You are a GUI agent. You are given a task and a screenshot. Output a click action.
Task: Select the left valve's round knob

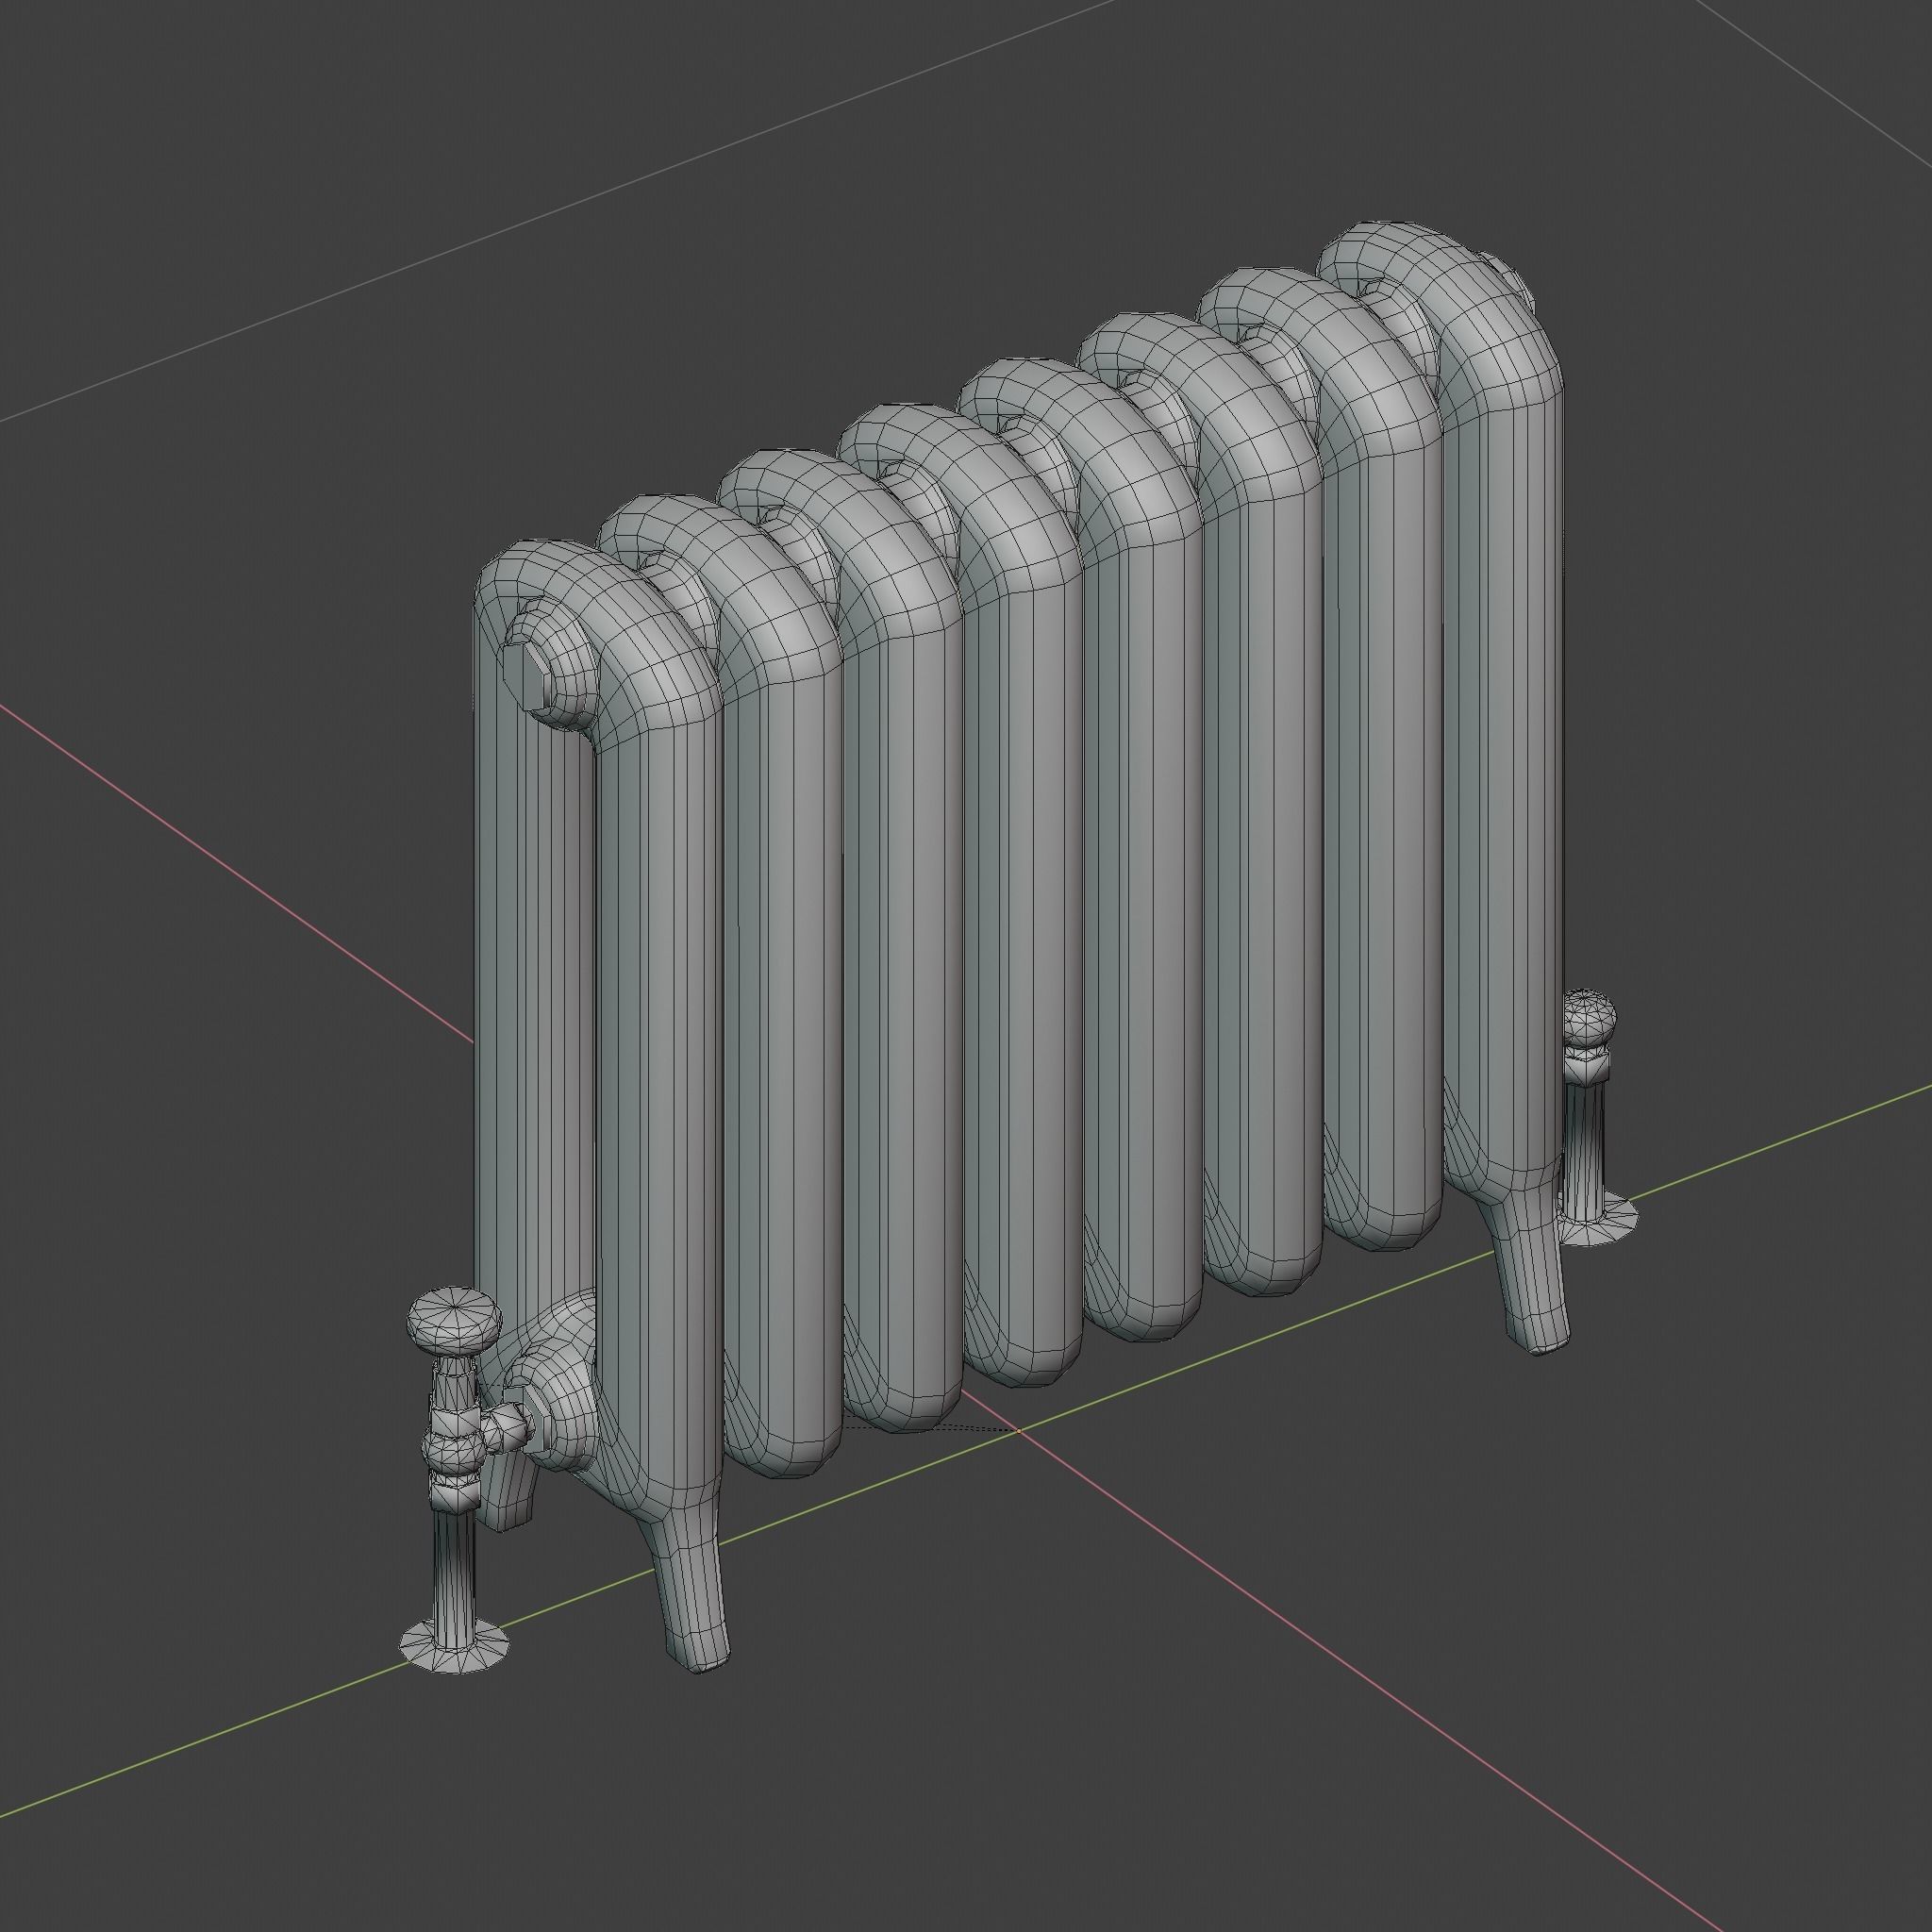click(455, 1323)
